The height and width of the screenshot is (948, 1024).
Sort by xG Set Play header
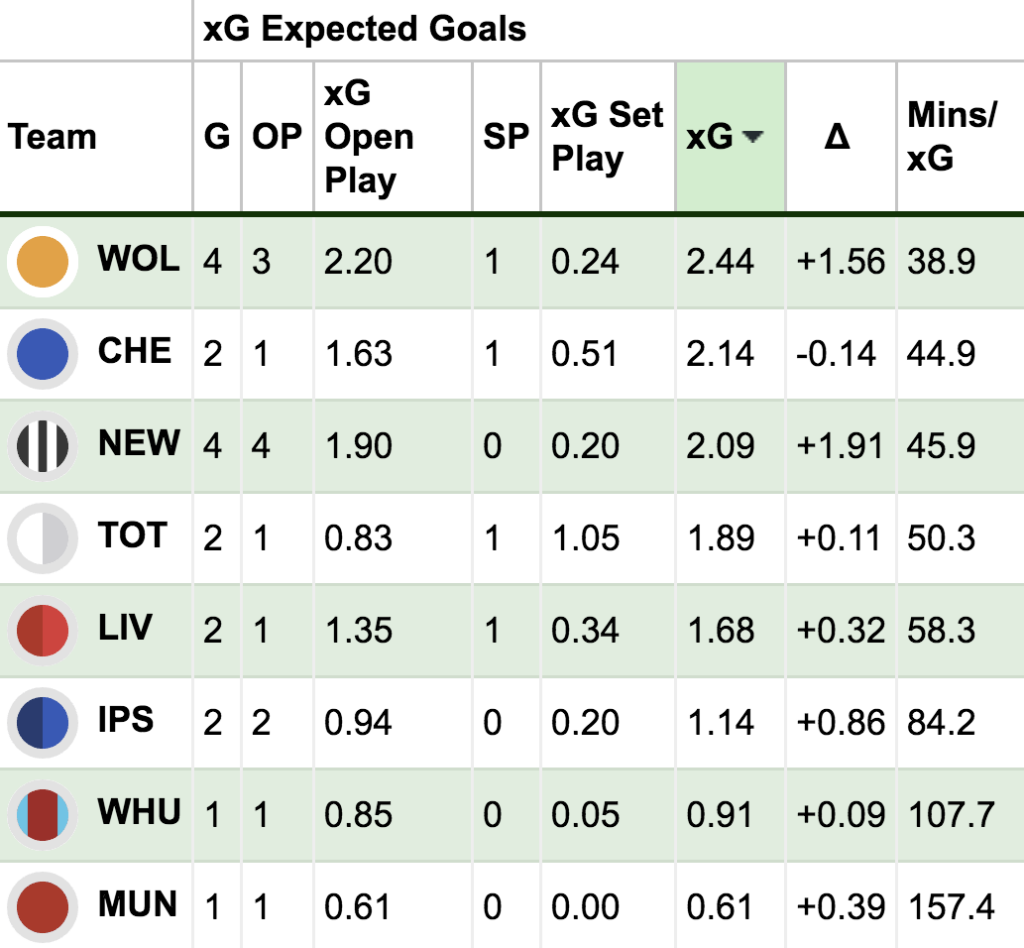point(607,136)
